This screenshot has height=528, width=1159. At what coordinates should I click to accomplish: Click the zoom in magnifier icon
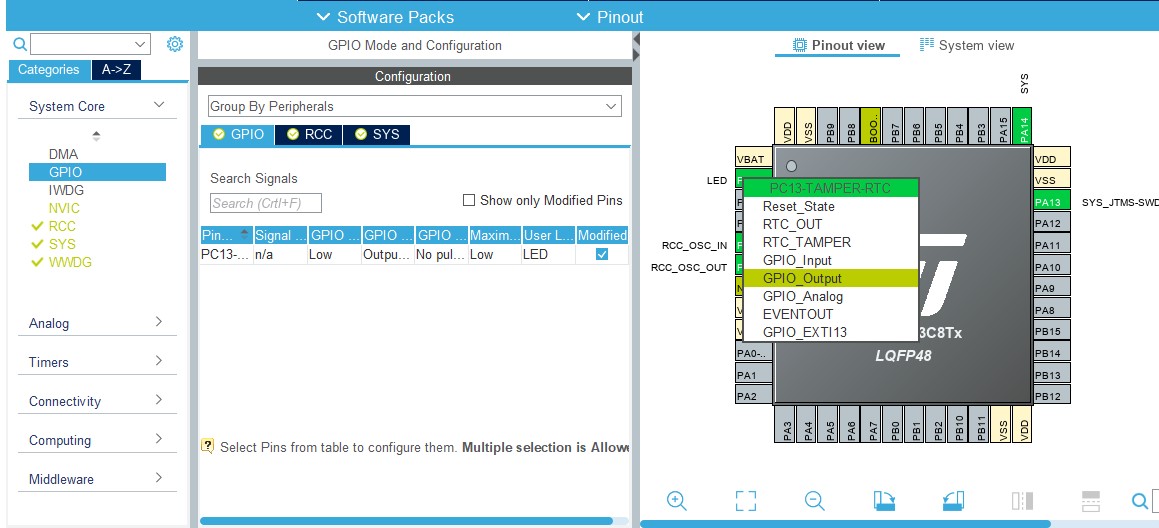point(677,501)
